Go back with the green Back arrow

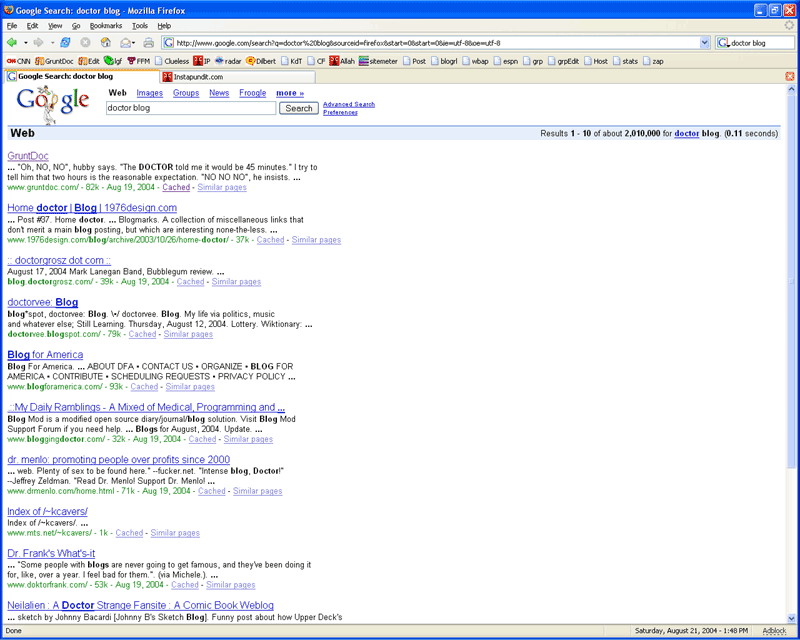[12, 43]
